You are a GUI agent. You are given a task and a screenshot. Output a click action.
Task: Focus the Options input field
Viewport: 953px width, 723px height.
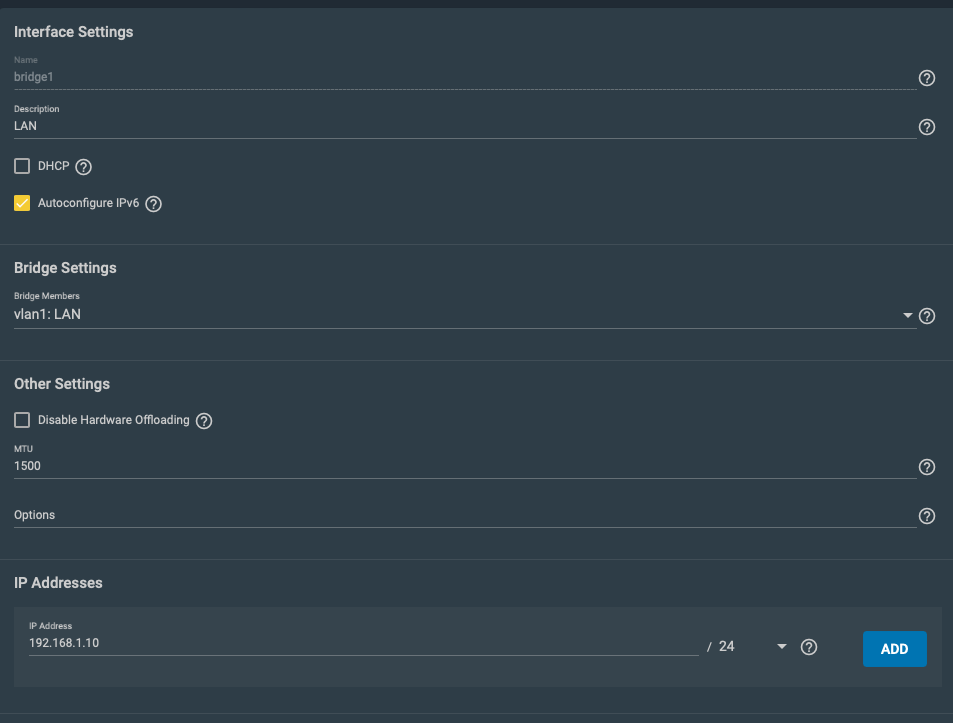[465, 515]
